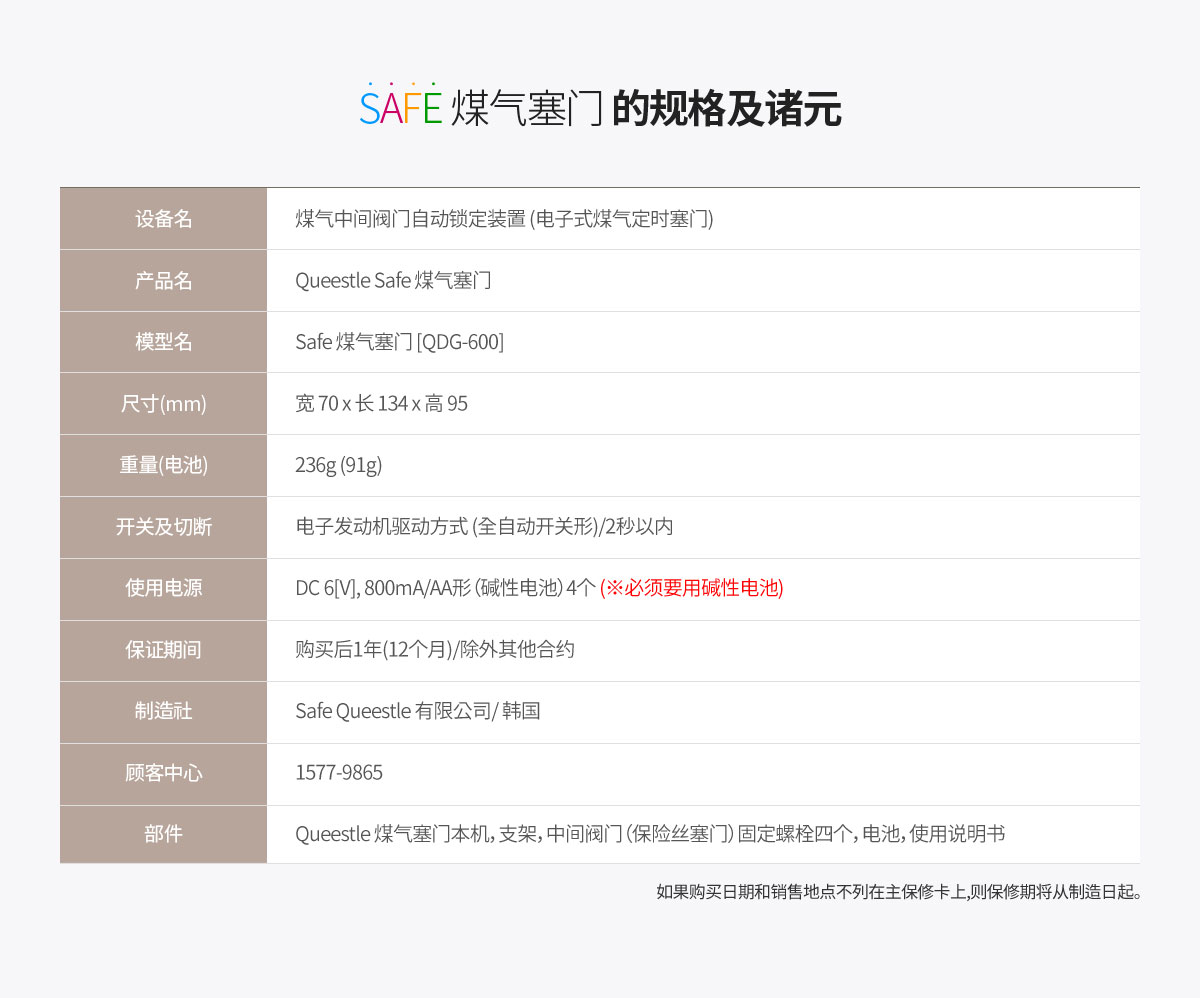Click red note ※必须要用碱性电池
Viewport: 1200px width, 998px height.
(692, 589)
